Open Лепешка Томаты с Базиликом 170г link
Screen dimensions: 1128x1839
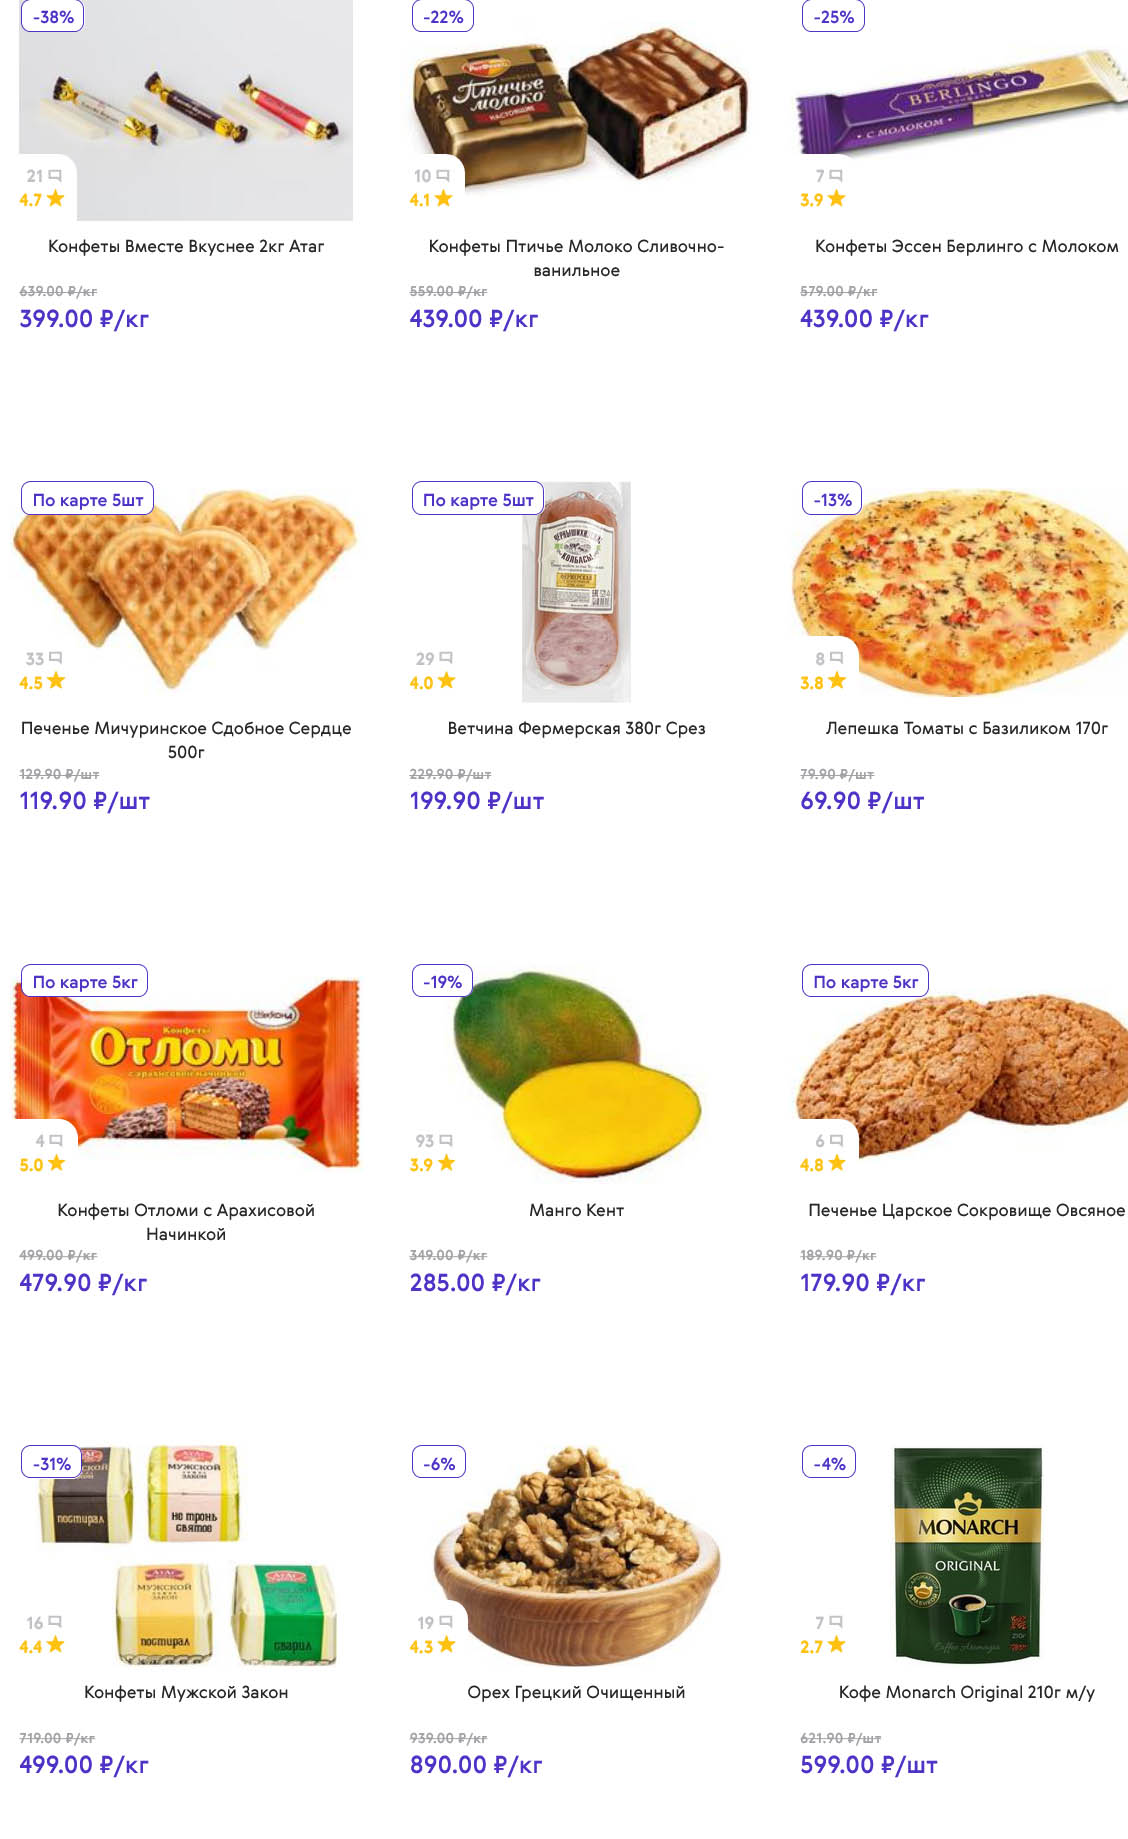pos(966,728)
